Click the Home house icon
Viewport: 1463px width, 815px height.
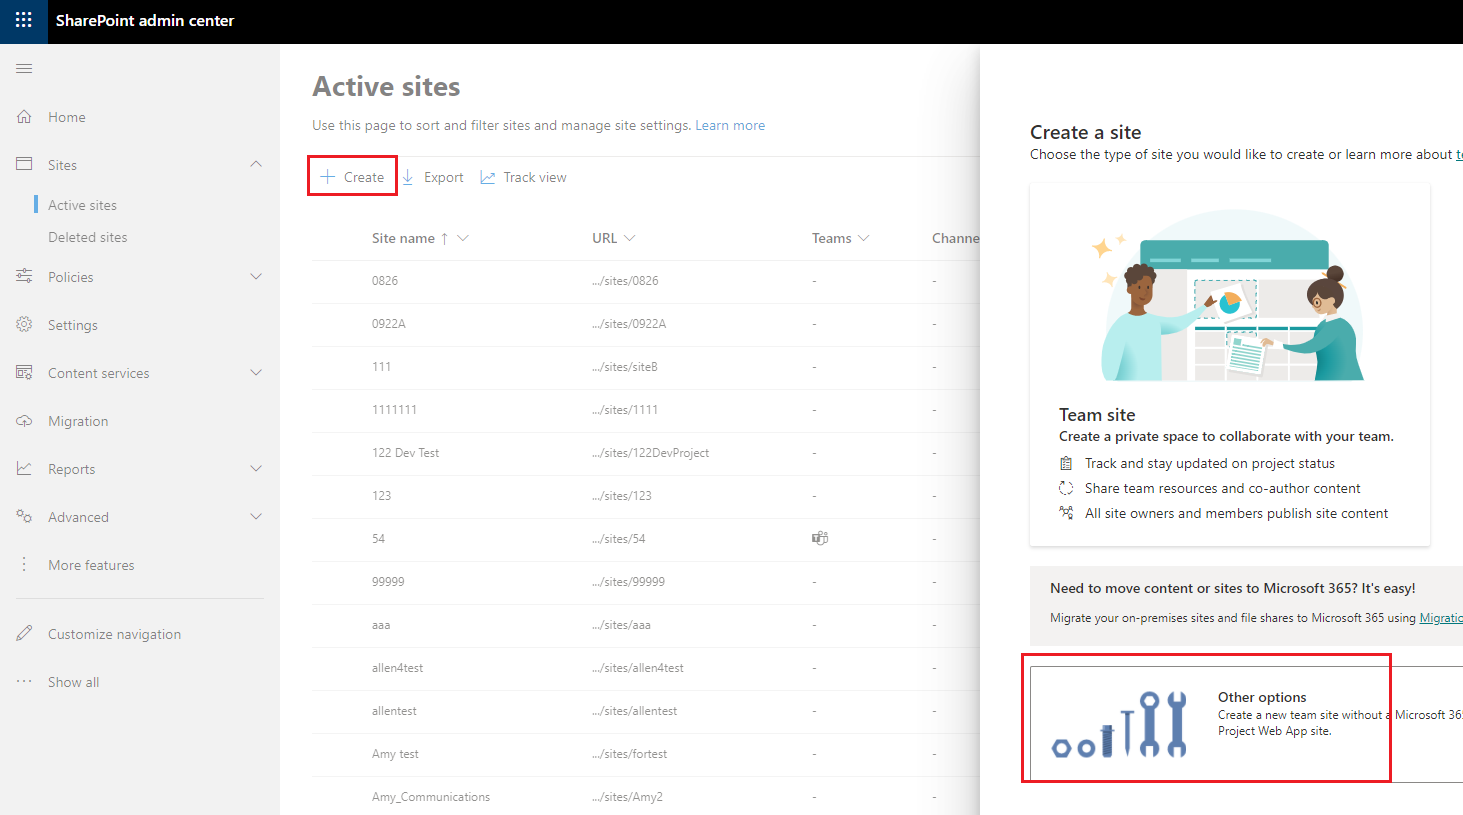[x=24, y=116]
